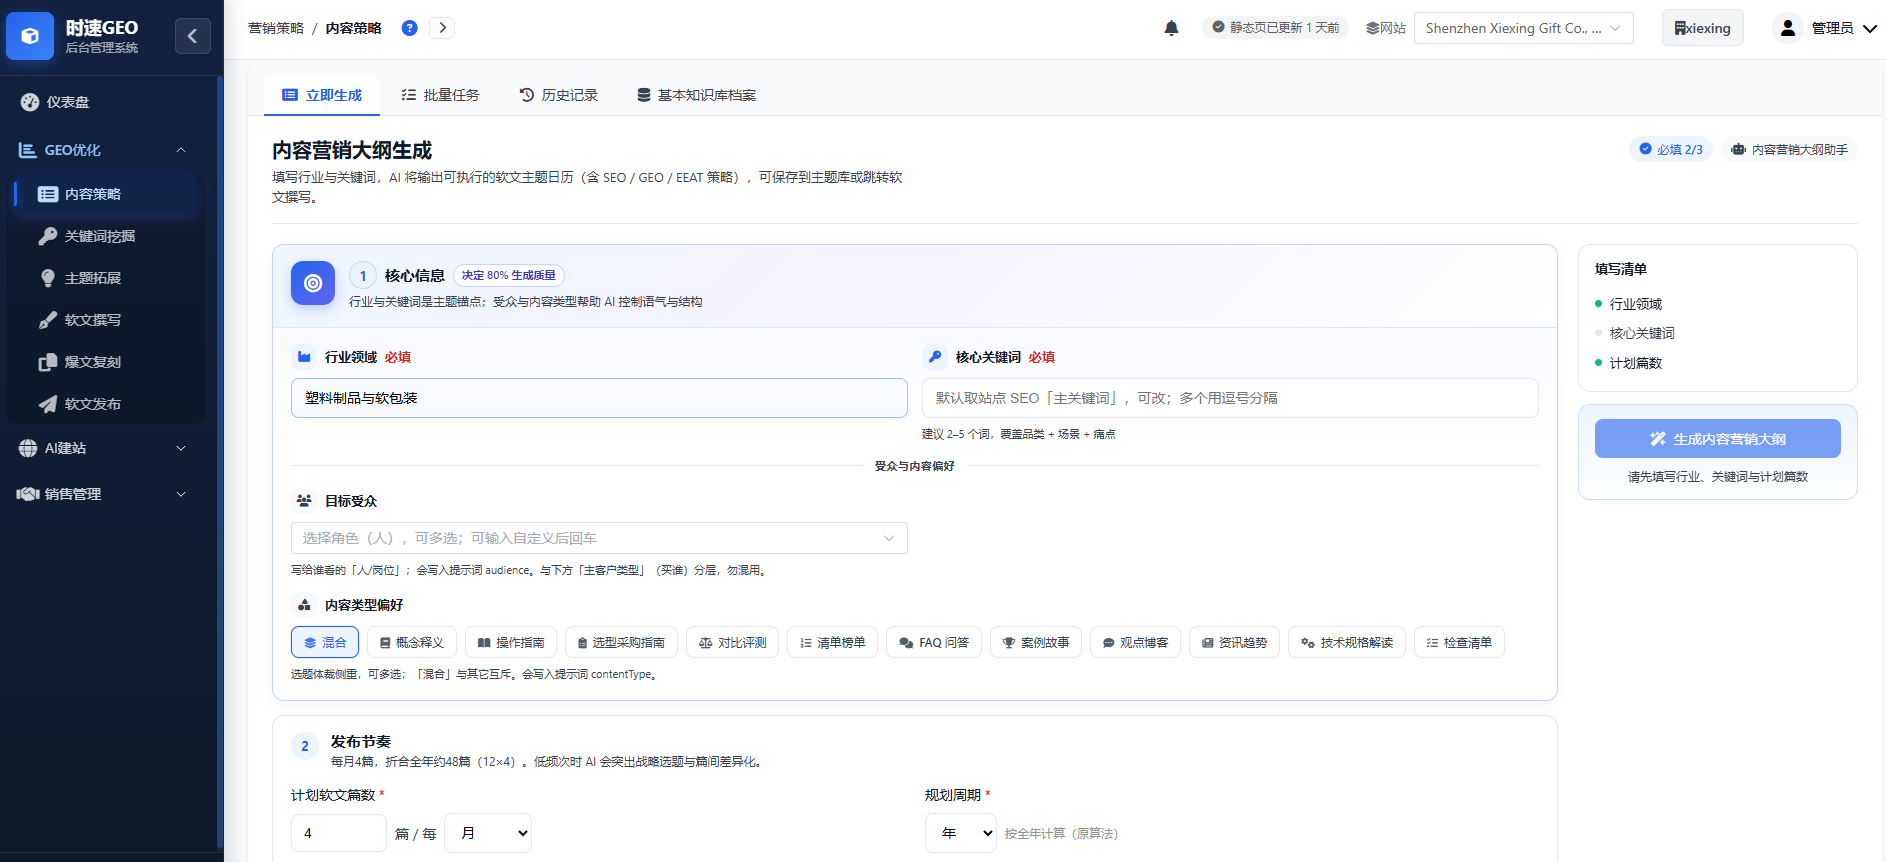
Task: Collapse the sidebar with the arrow button
Action: pos(192,36)
